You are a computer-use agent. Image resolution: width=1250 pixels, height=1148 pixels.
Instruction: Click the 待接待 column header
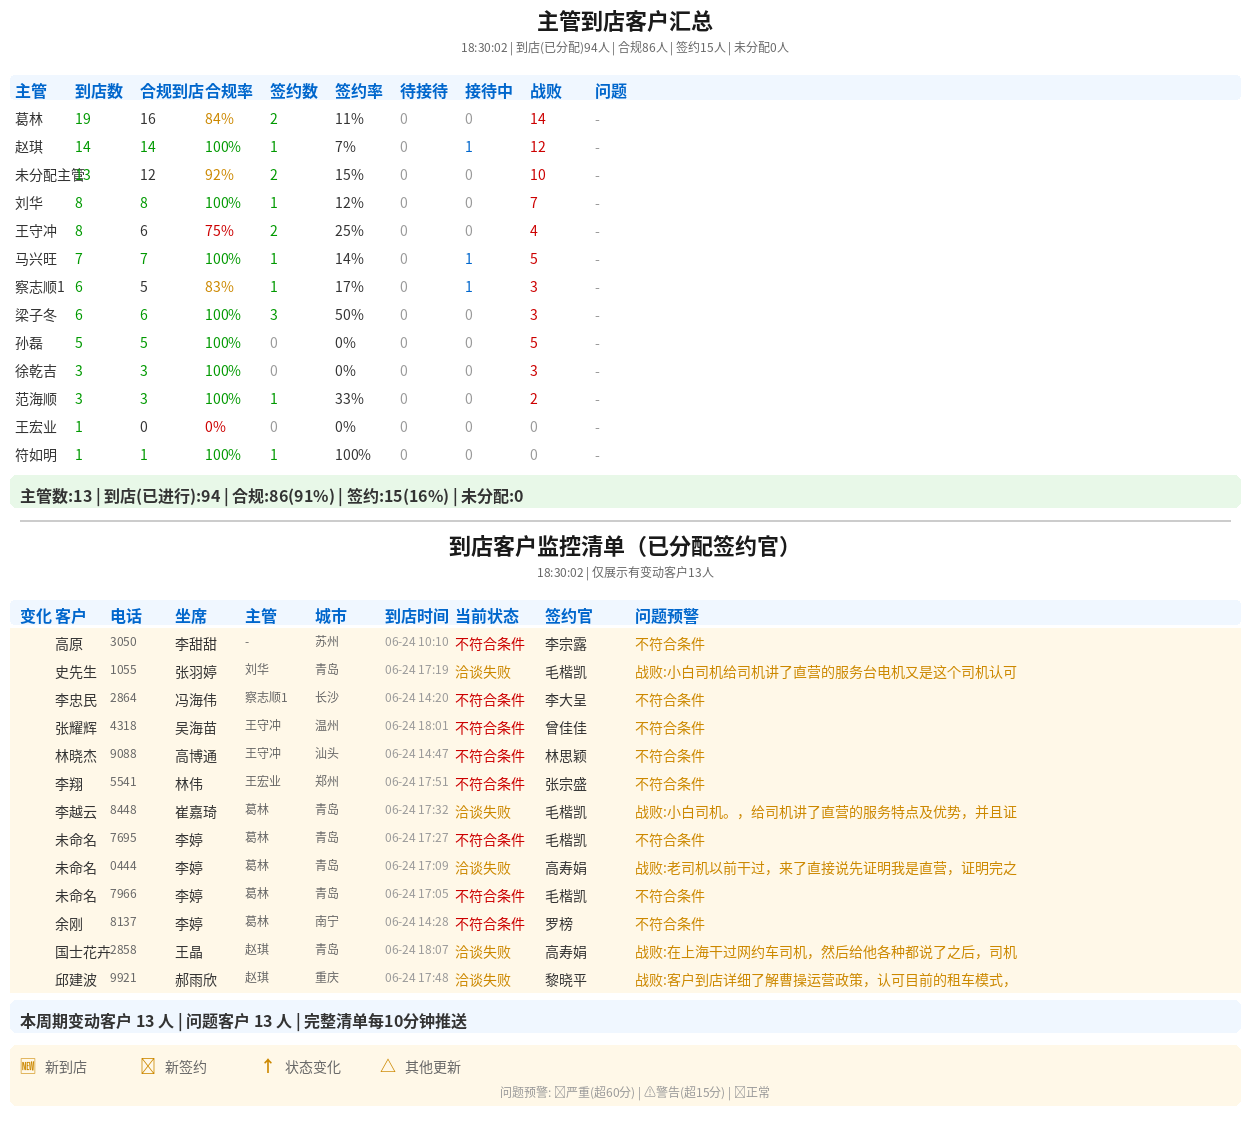coord(424,91)
